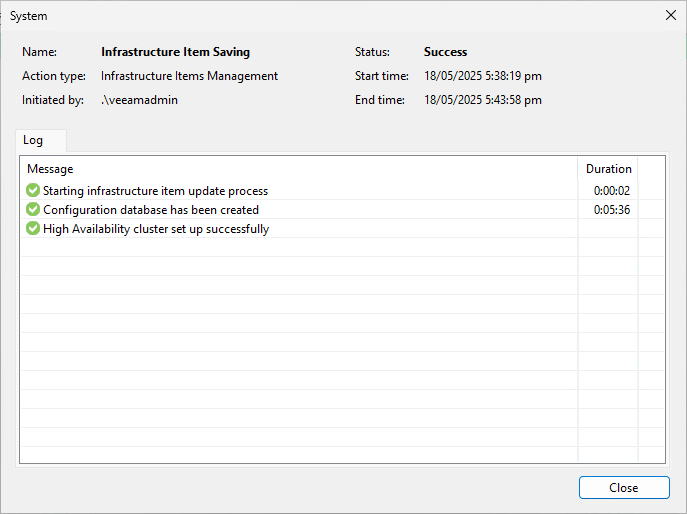Click the System title in the title bar
This screenshot has width=687, height=514.
(x=28, y=16)
